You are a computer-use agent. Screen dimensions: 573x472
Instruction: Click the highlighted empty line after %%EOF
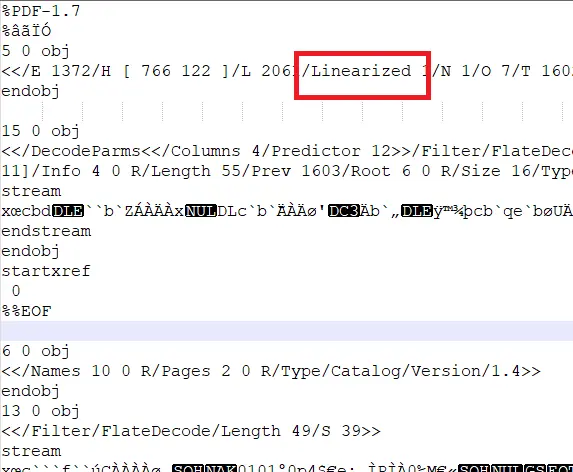pyautogui.click(x=286, y=331)
